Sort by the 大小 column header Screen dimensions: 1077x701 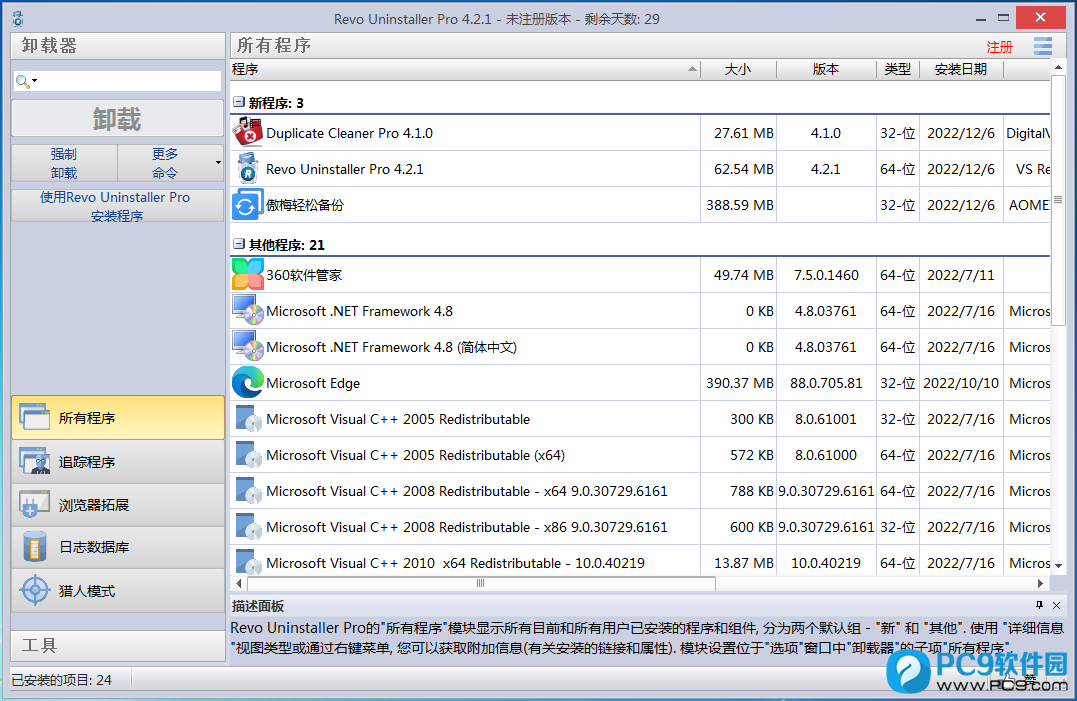(x=738, y=69)
